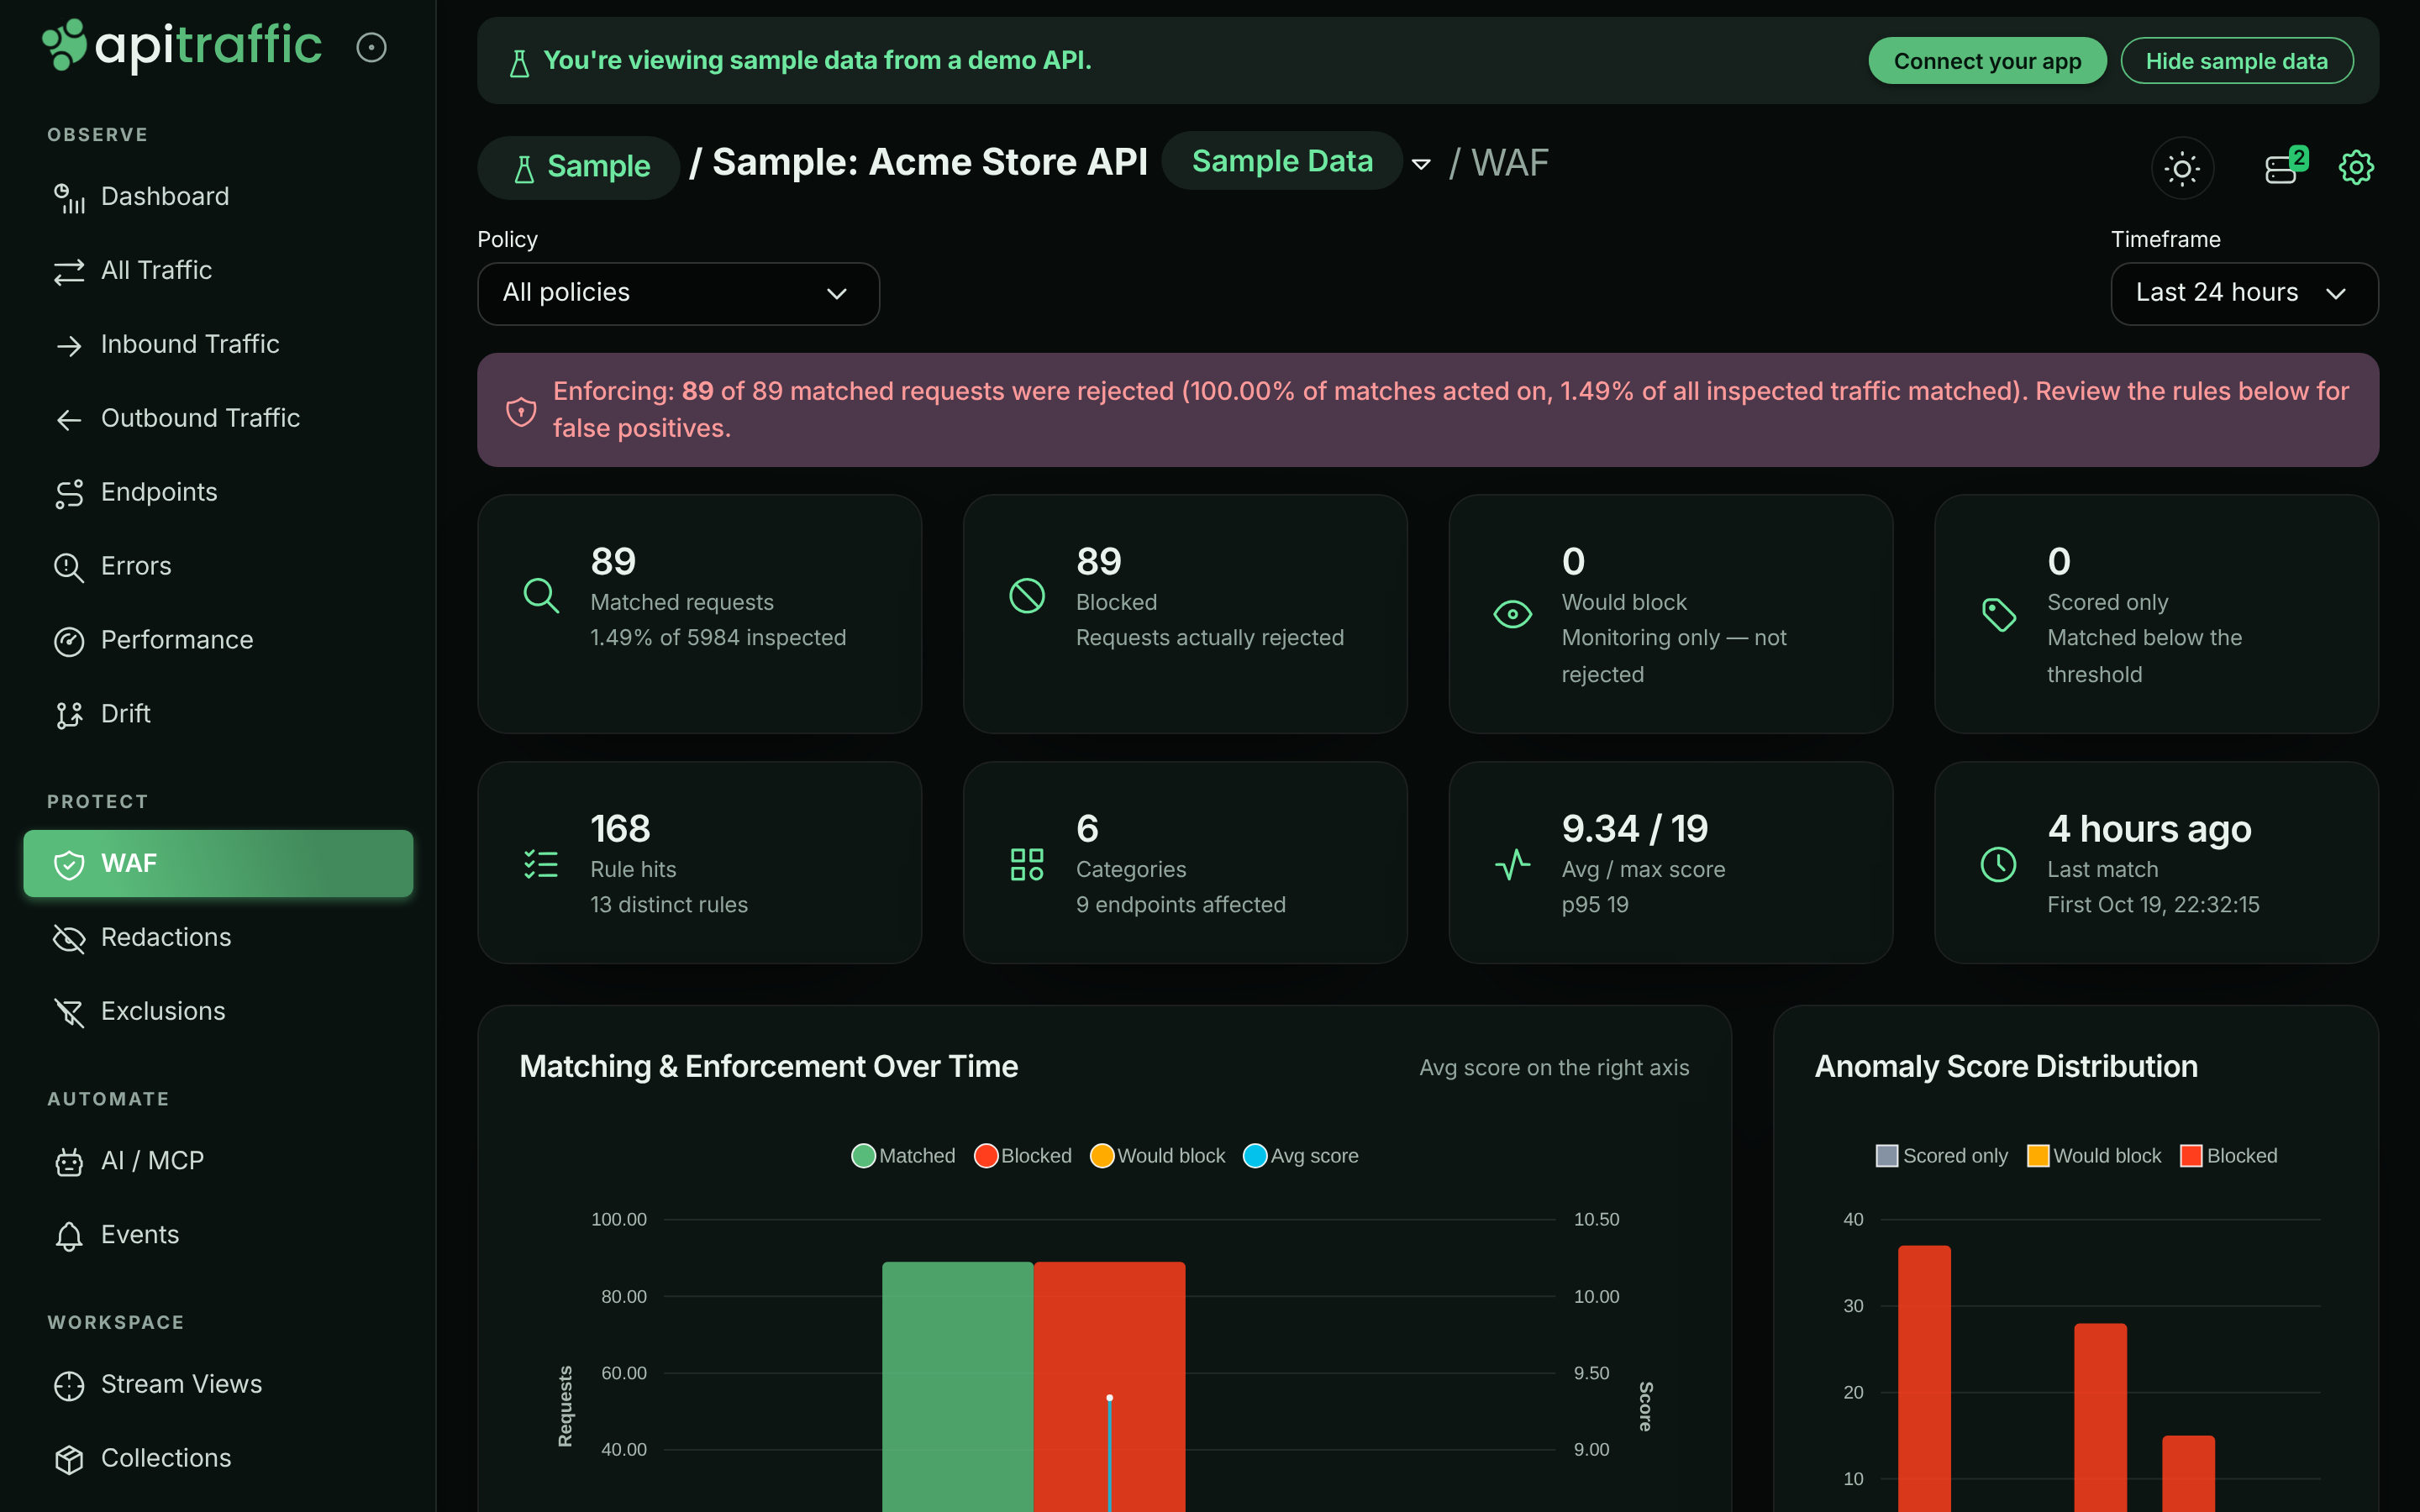Screen dimensions: 2420x1512
Task: Click Connect your app button
Action: (x=1987, y=61)
